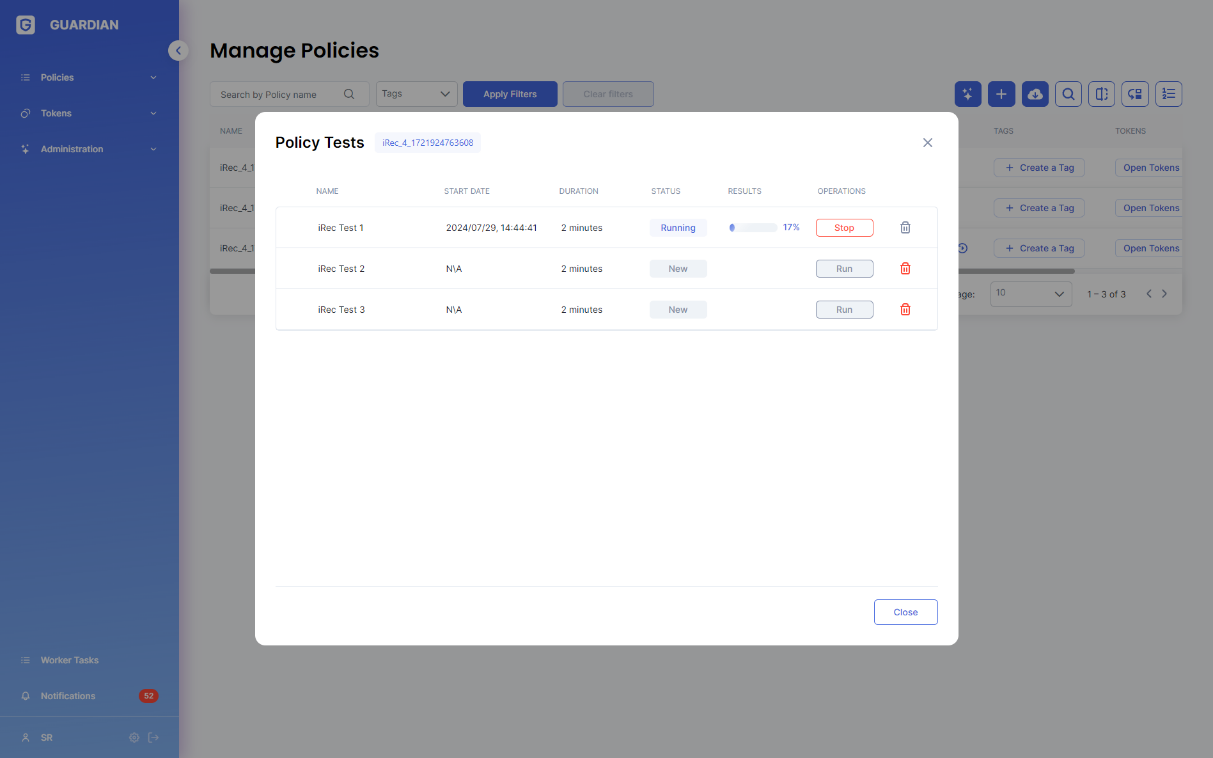Click the plus icon to add policy
Viewport: 1213px width, 758px height.
click(1001, 94)
